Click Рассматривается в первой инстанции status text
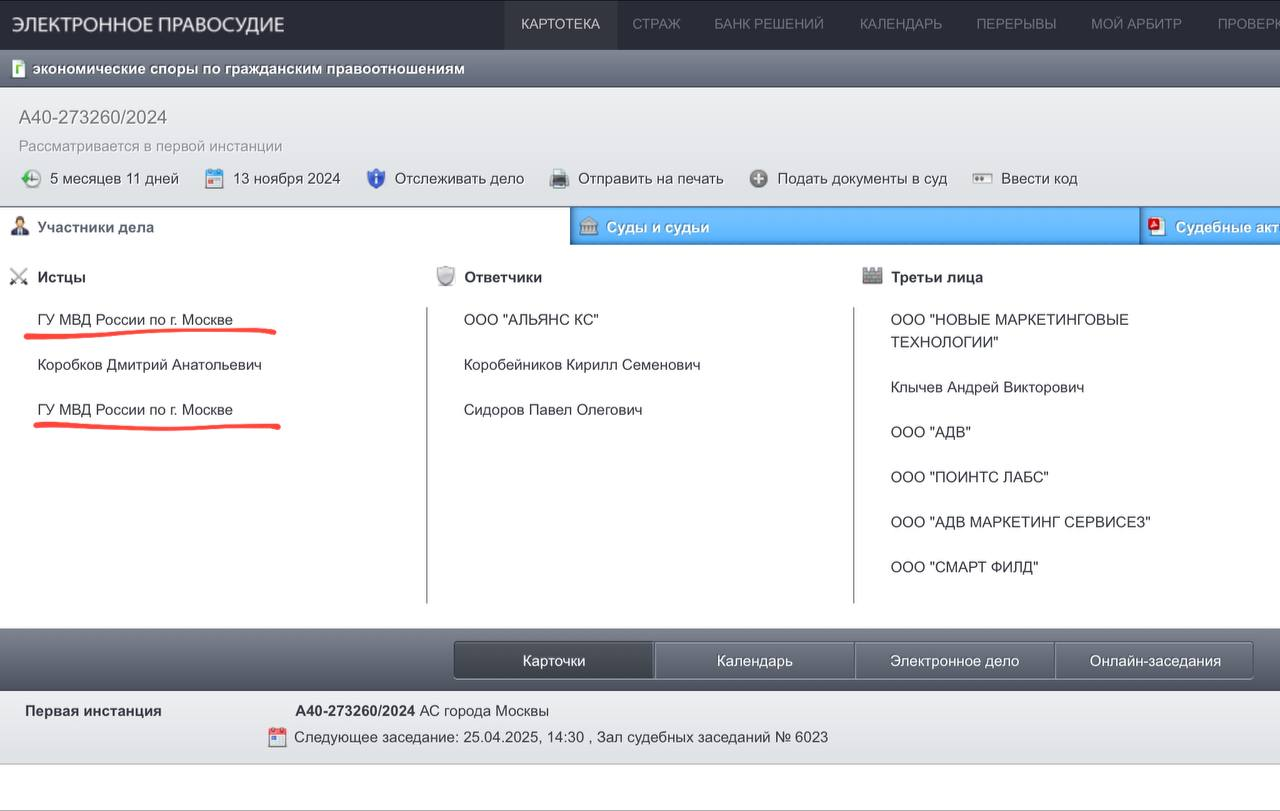Viewport: 1280px width, 811px height. click(150, 146)
